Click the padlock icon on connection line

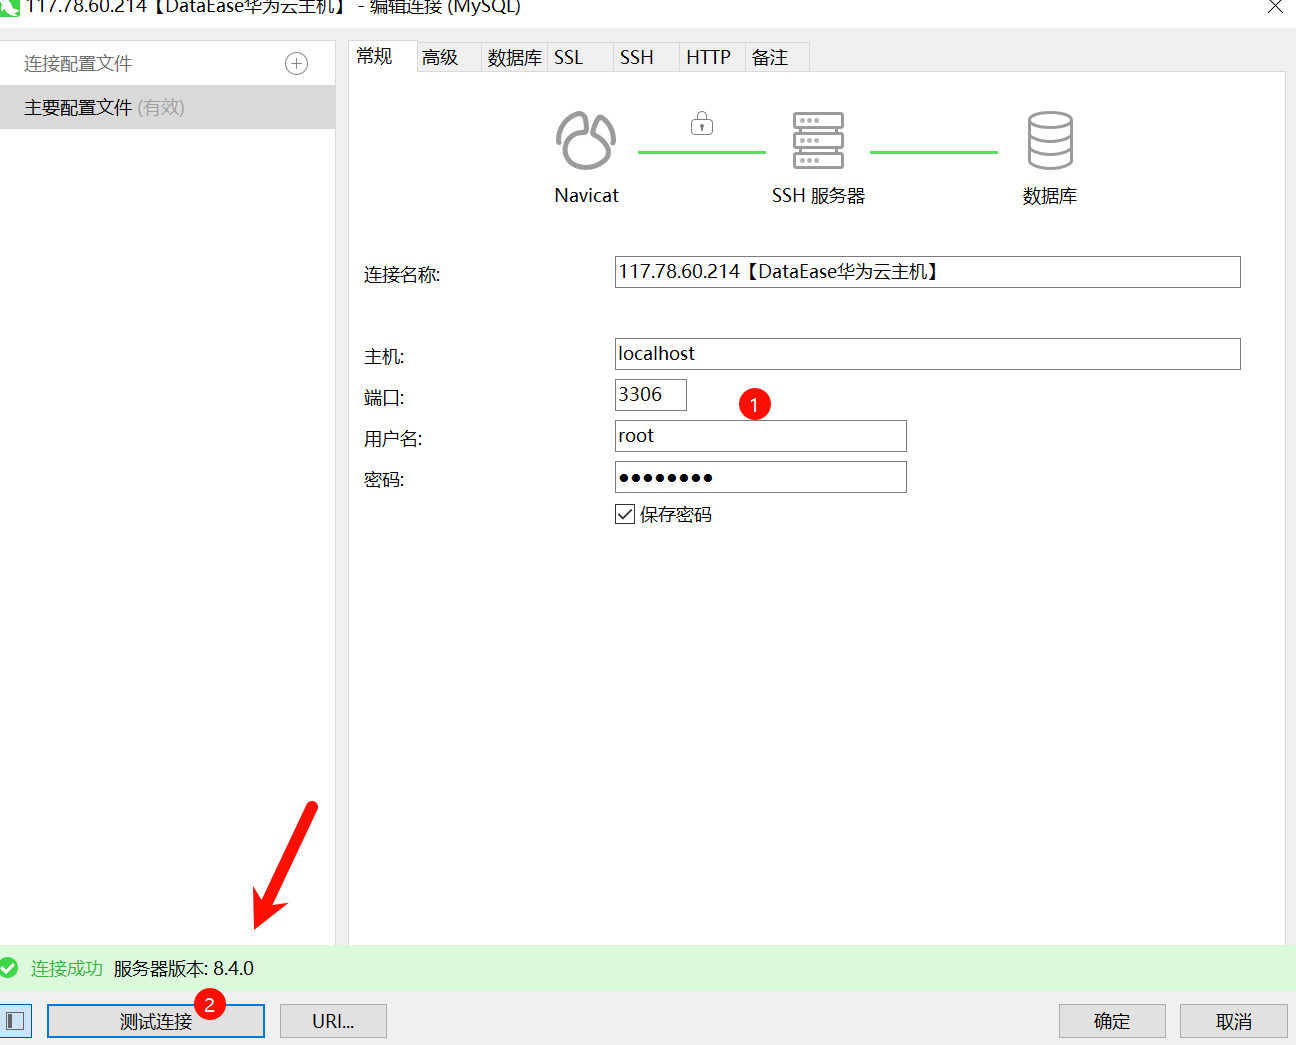pos(702,123)
